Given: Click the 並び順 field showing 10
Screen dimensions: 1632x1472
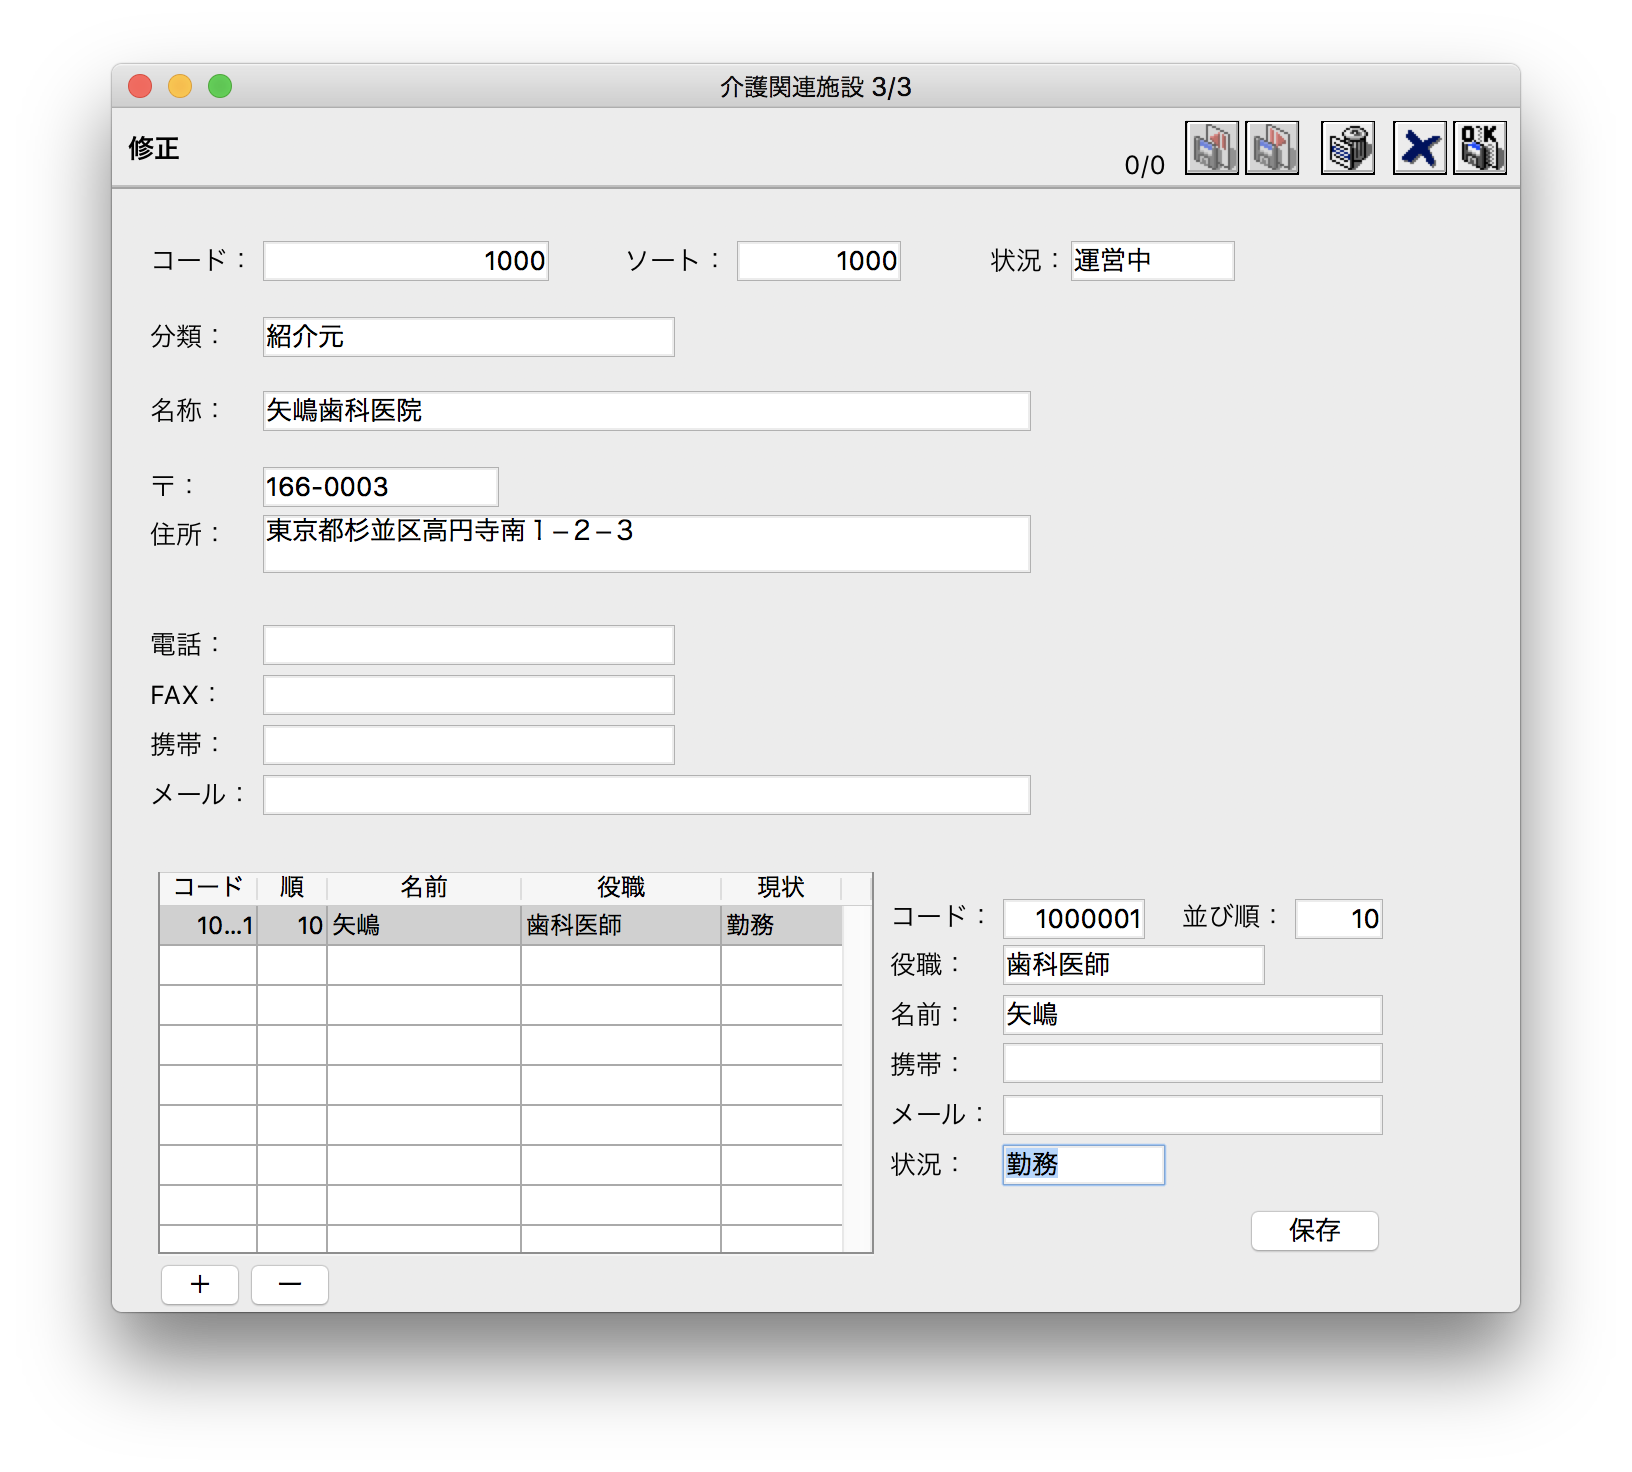Looking at the screenshot, I should pos(1338,919).
